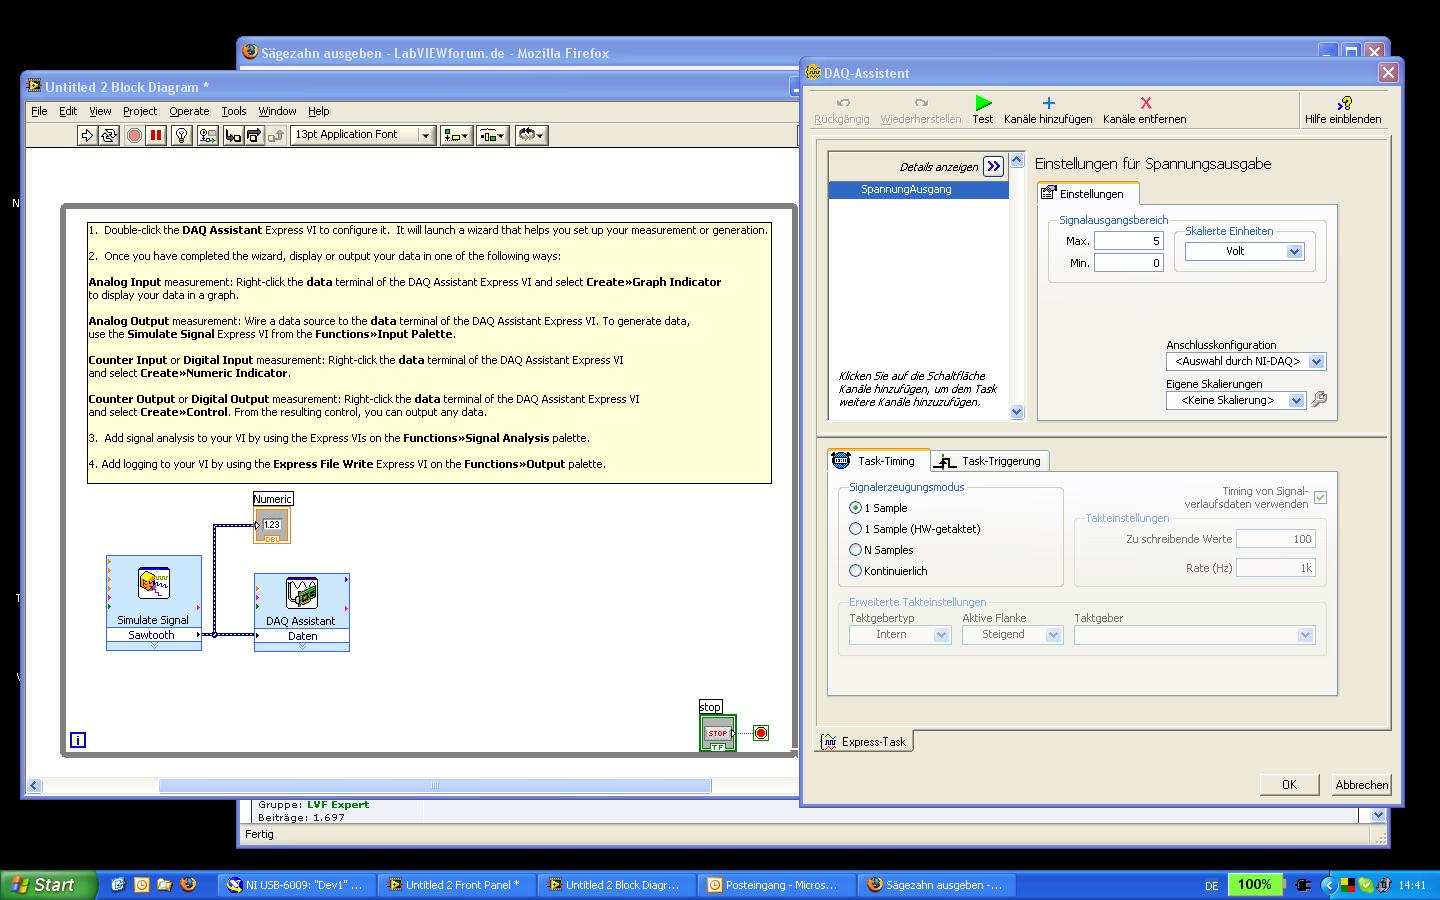Open the Tools menu
The image size is (1440, 900).
[x=234, y=111]
